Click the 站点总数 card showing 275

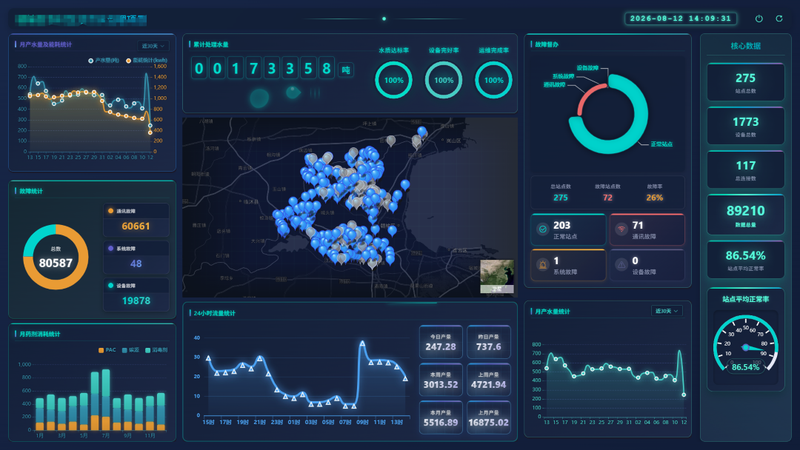click(745, 82)
